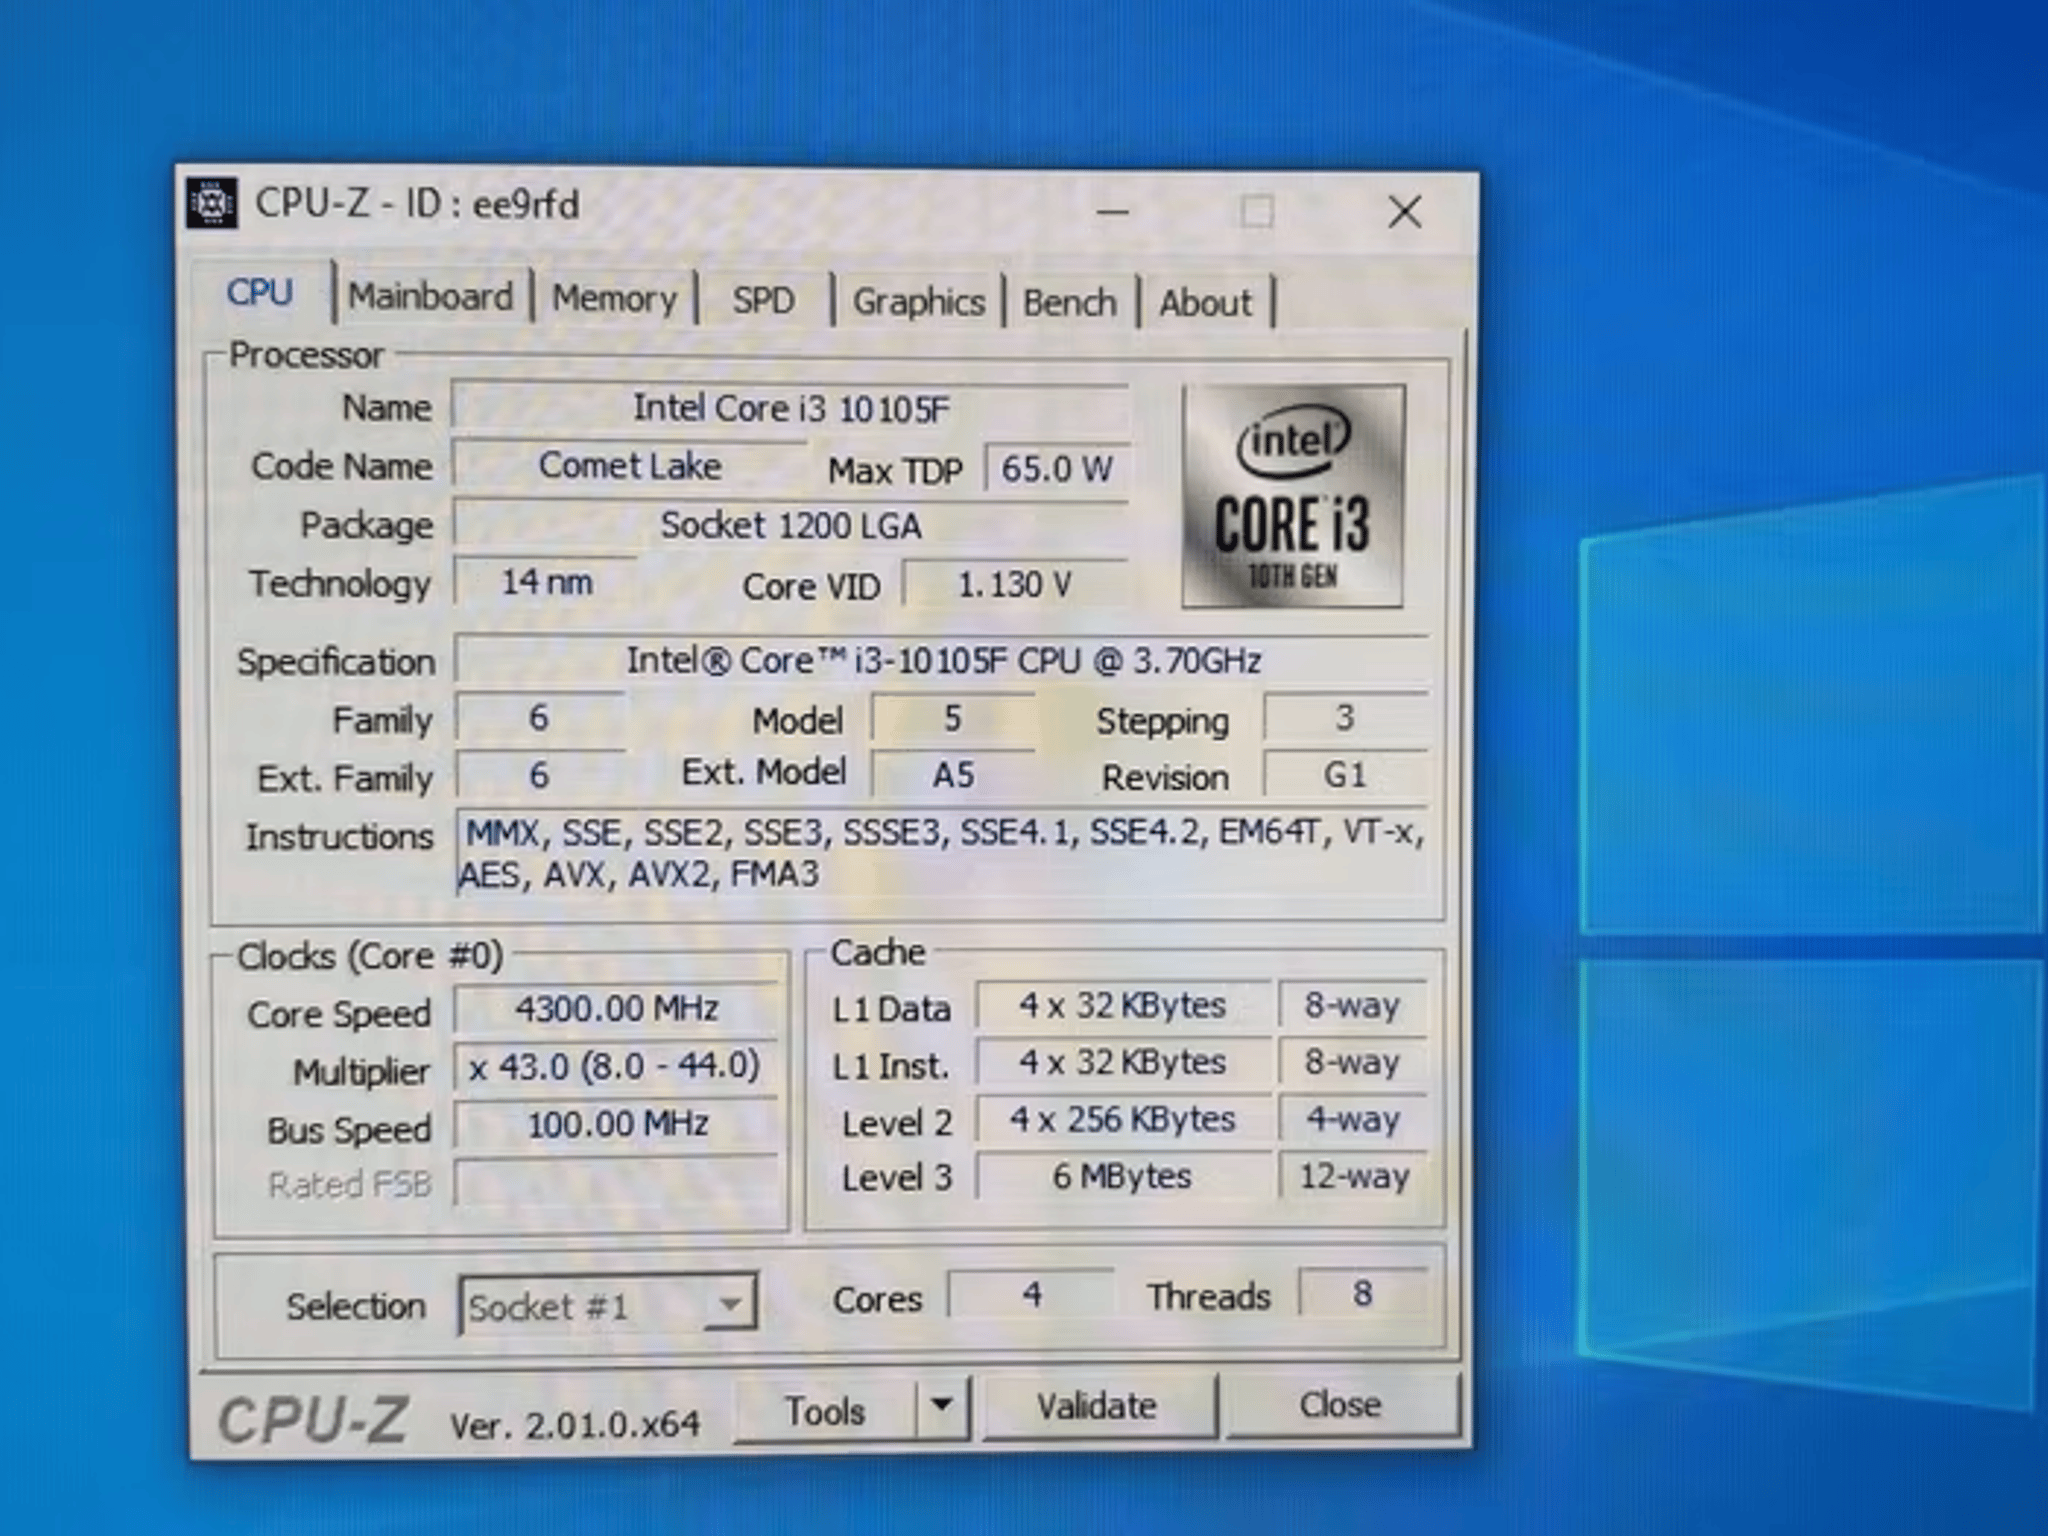Open the Memory tab
This screenshot has height=1536, width=2048.
click(614, 297)
